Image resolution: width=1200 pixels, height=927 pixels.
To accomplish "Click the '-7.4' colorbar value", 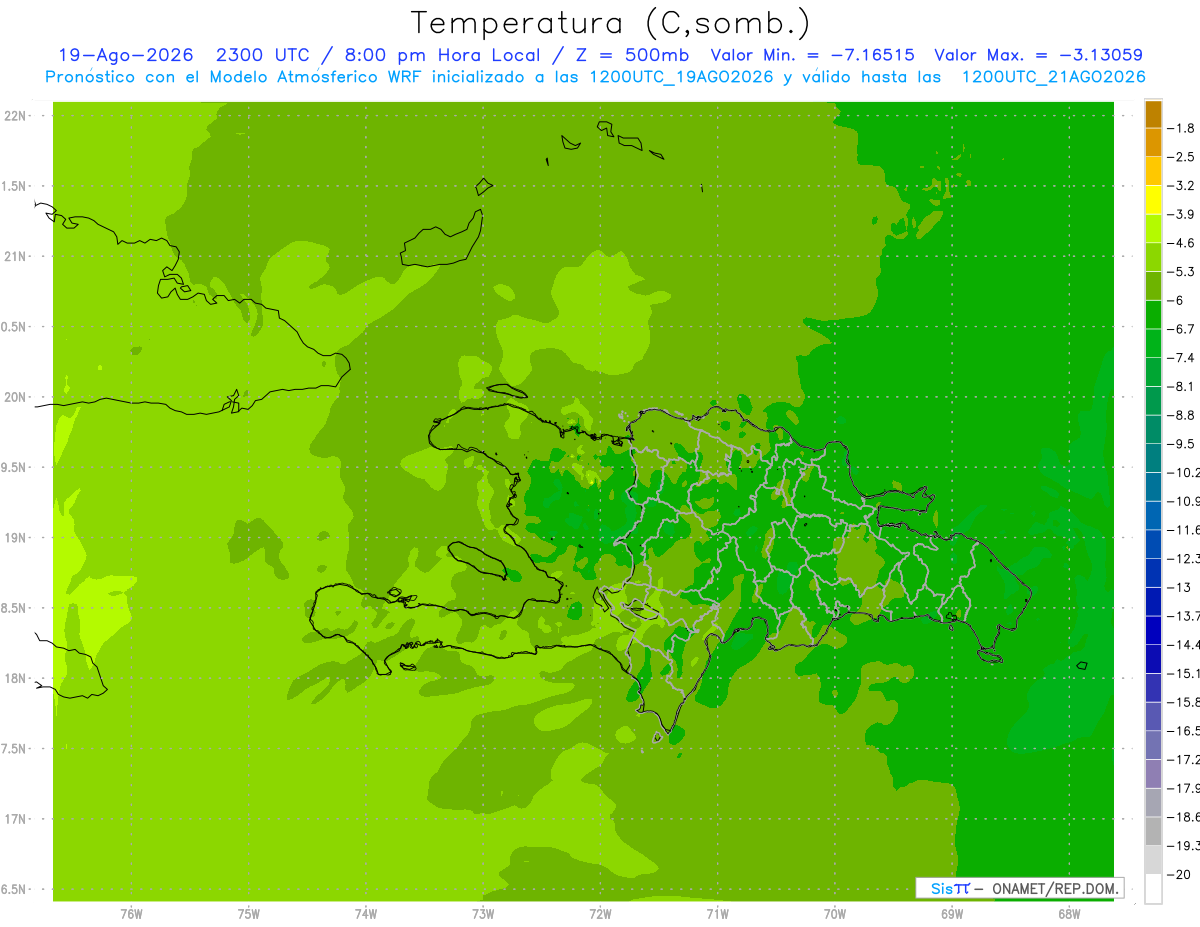I will 1182,357.
